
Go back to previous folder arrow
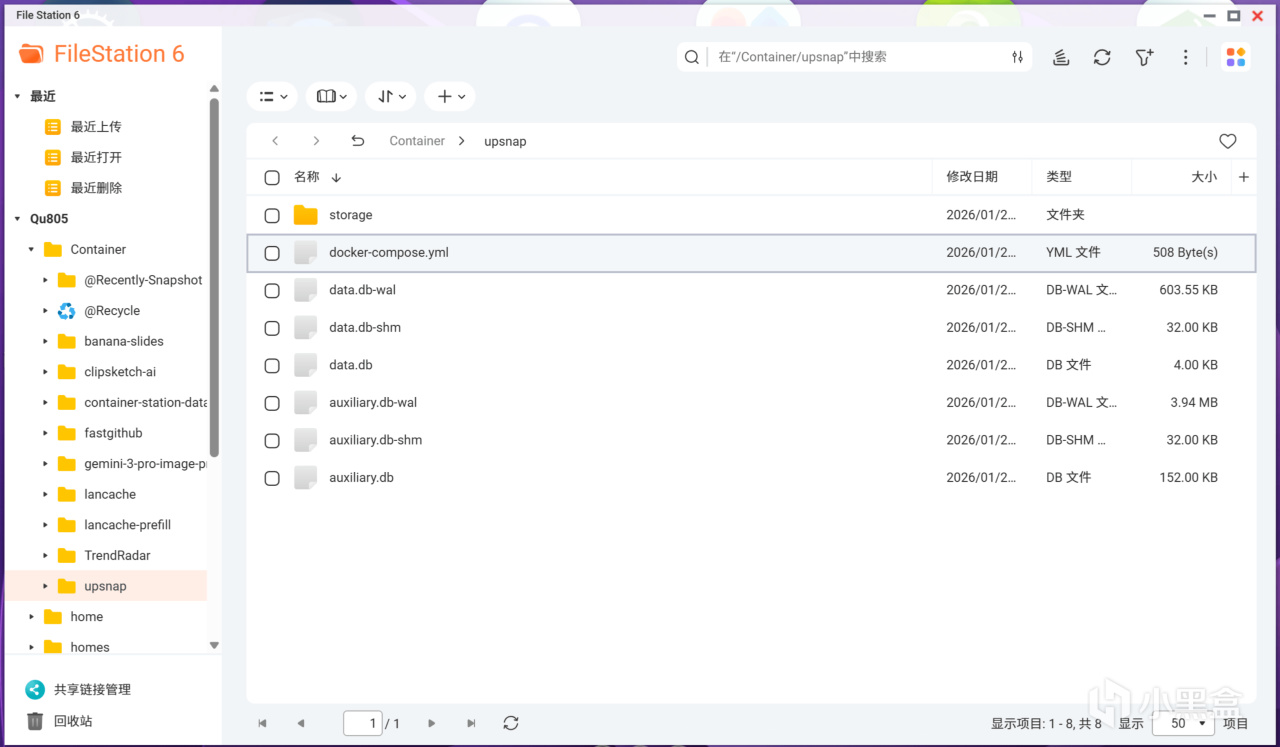pyautogui.click(x=276, y=141)
